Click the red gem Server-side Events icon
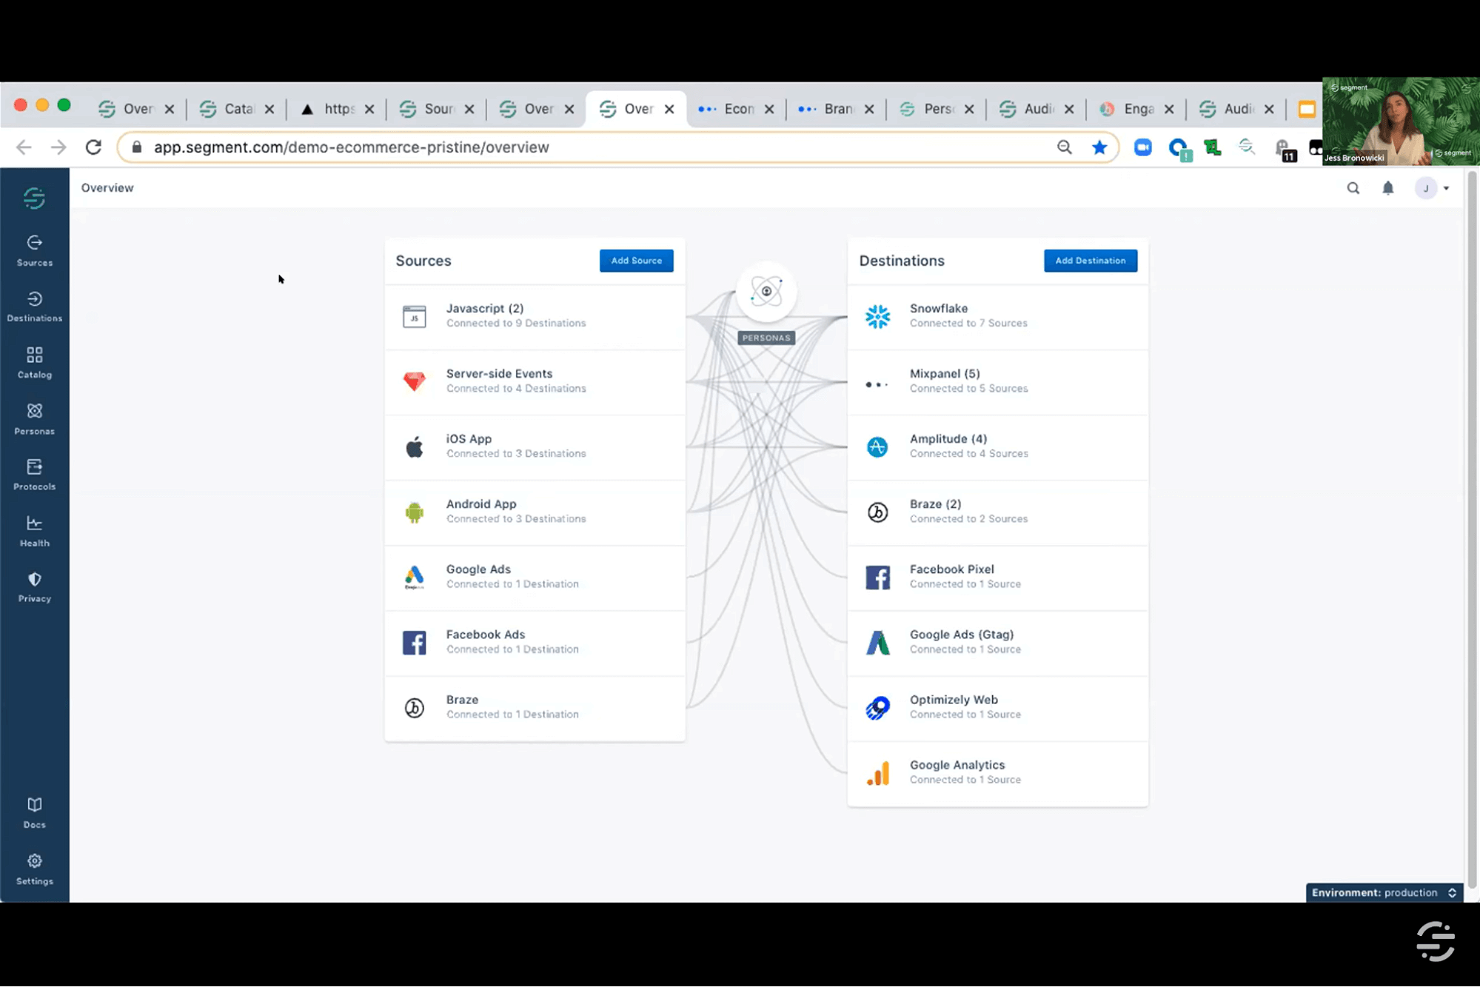1480x987 pixels. pyautogui.click(x=414, y=381)
